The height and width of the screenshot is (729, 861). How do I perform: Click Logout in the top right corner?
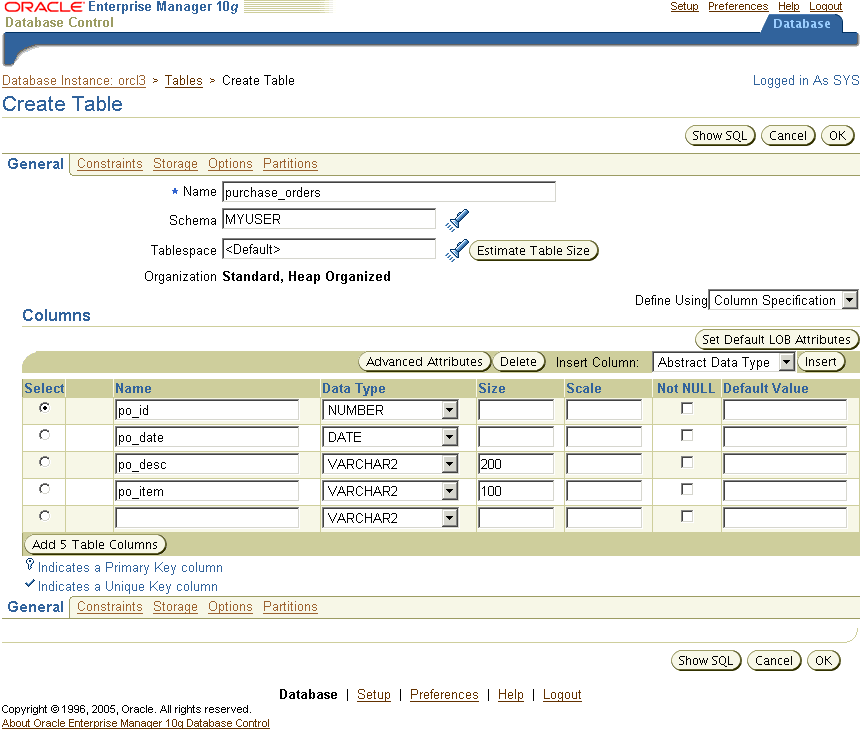[825, 6]
